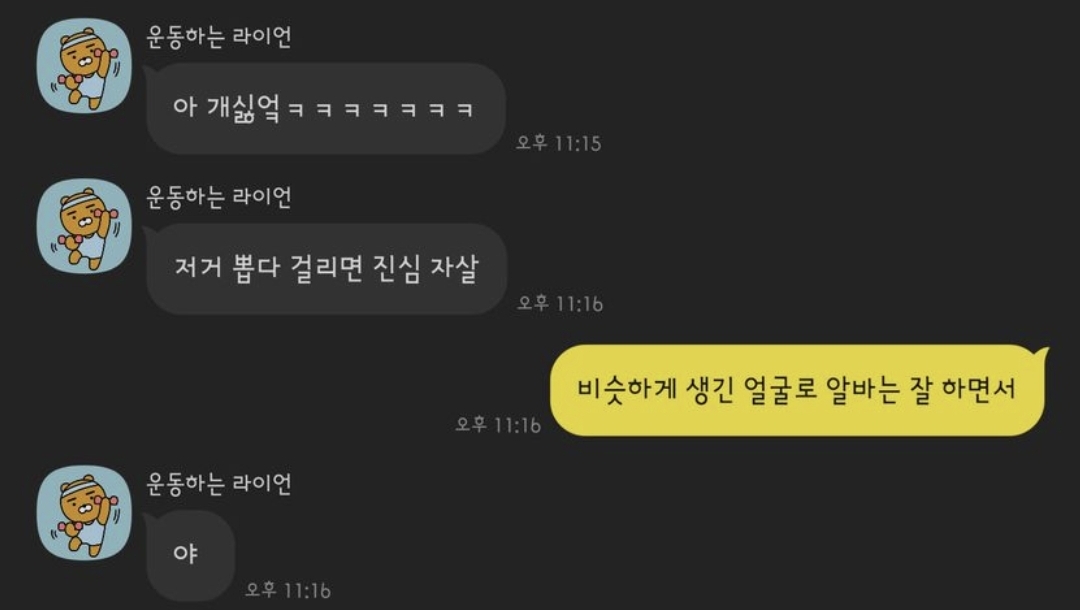This screenshot has width=1080, height=610.
Task: Click the ㅋㅋㅋ text in first bubble
Action: pyautogui.click(x=380, y=110)
